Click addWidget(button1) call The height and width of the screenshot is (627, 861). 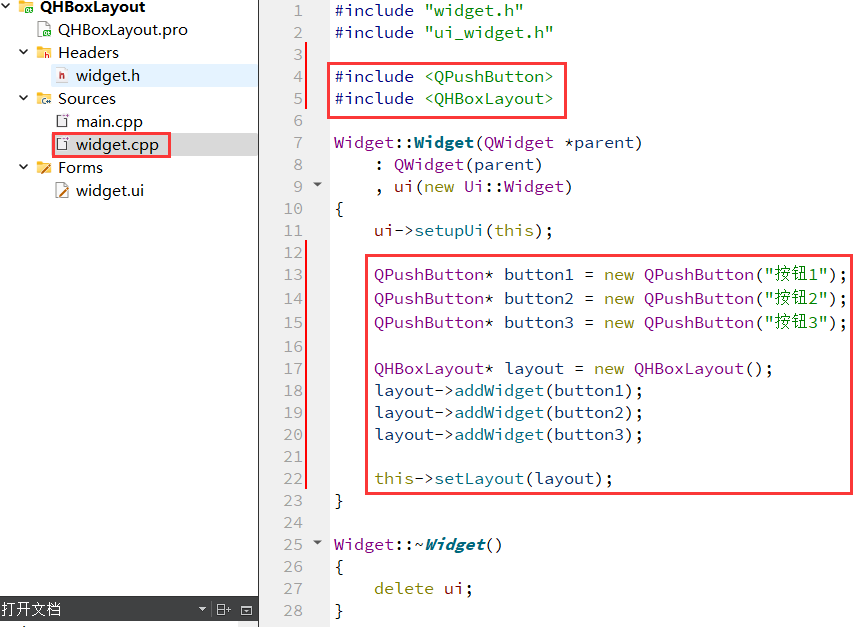pos(544,391)
